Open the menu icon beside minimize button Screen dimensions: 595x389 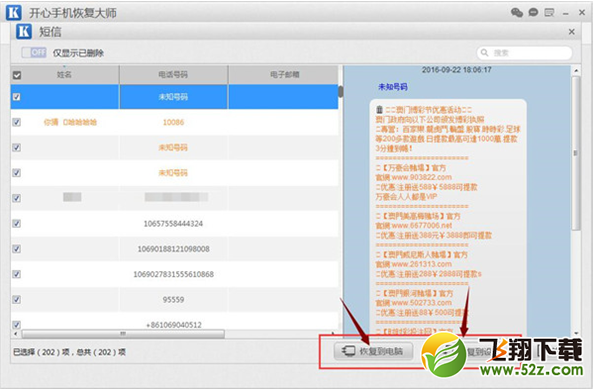point(549,13)
